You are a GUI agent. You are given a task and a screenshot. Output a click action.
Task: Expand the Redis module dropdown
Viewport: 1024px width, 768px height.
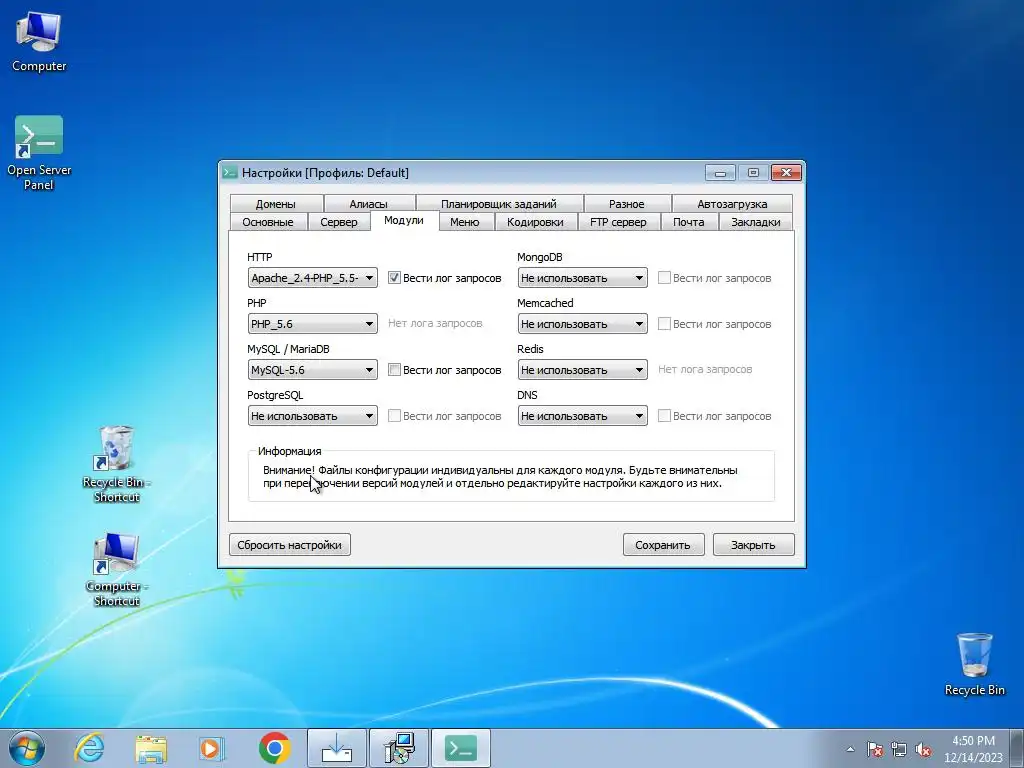[x=583, y=370]
